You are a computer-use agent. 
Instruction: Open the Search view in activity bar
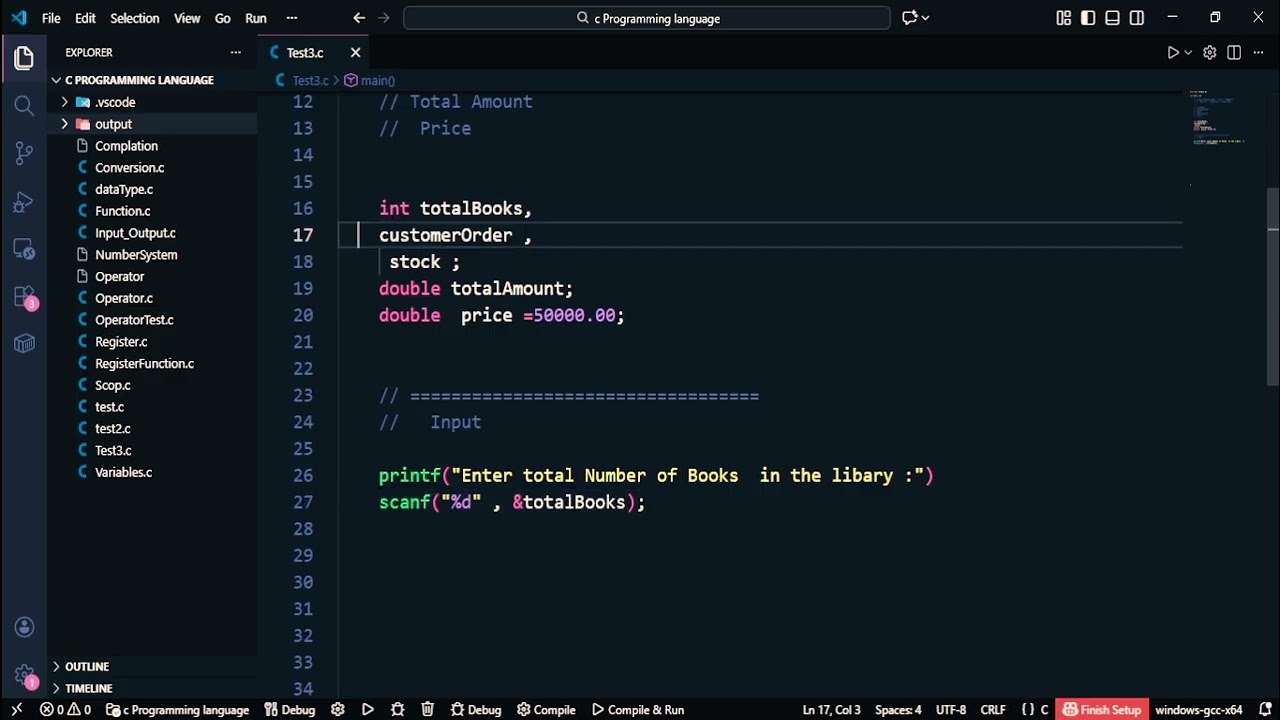pos(24,105)
